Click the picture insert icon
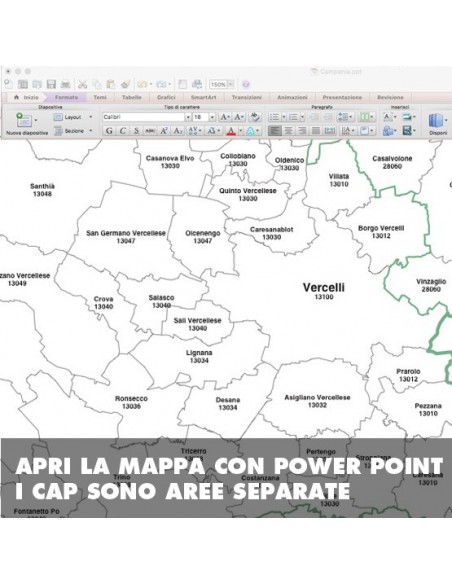The height and width of the screenshot is (584, 452). 407,117
